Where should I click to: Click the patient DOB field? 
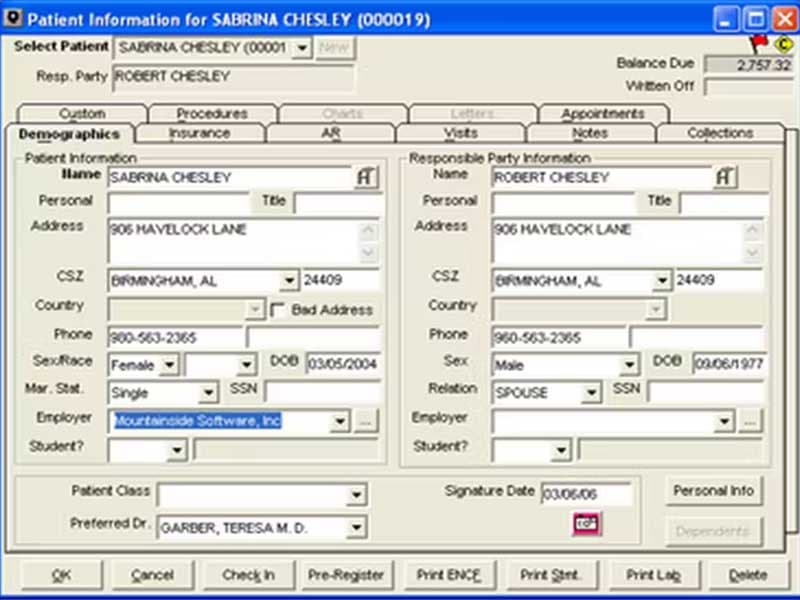coord(343,364)
